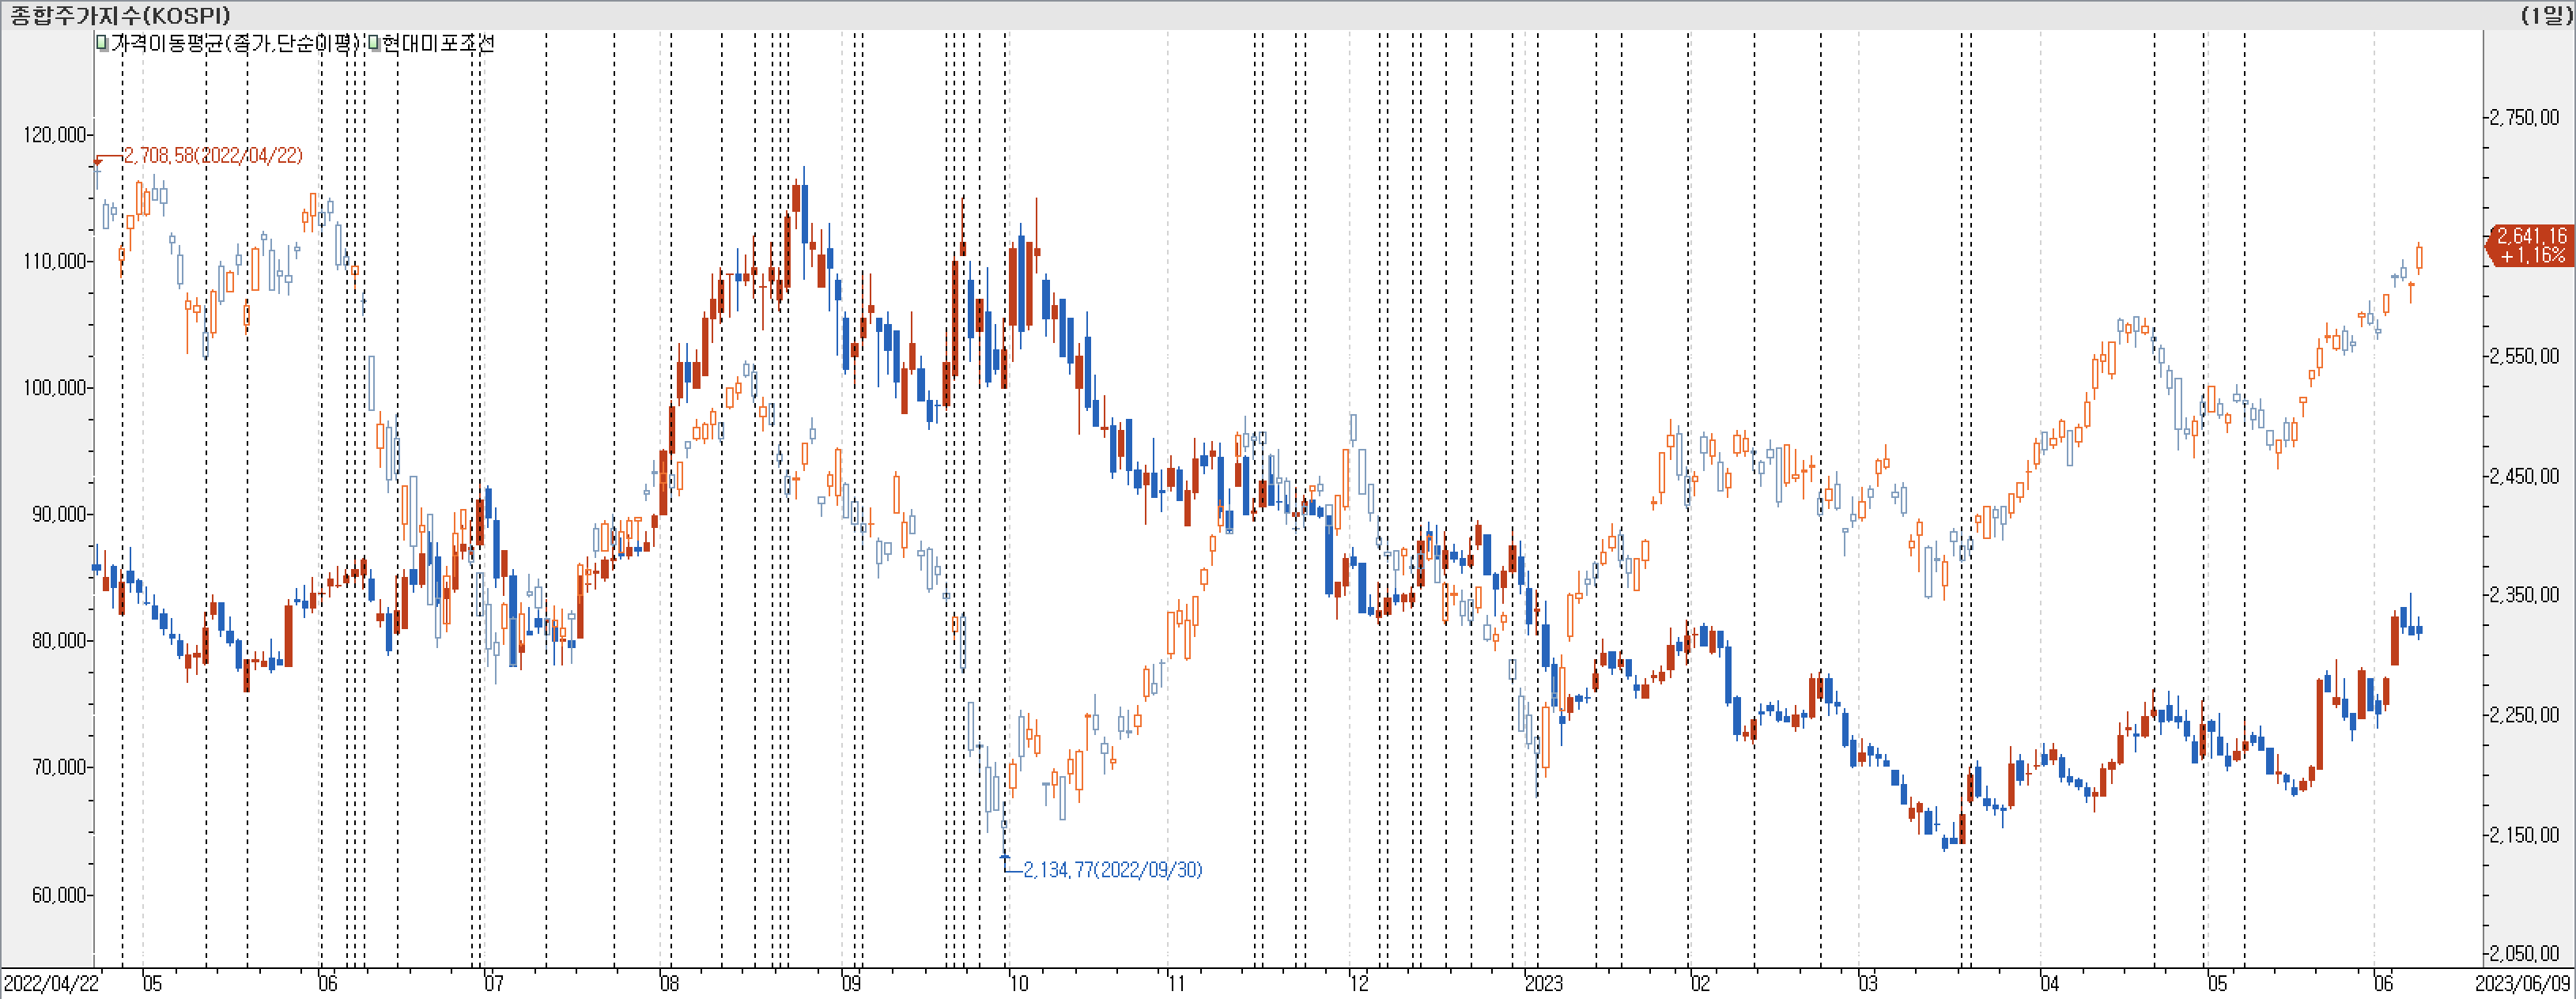Select the 08 month marker on time axis
This screenshot has height=999, width=2576.
(669, 984)
